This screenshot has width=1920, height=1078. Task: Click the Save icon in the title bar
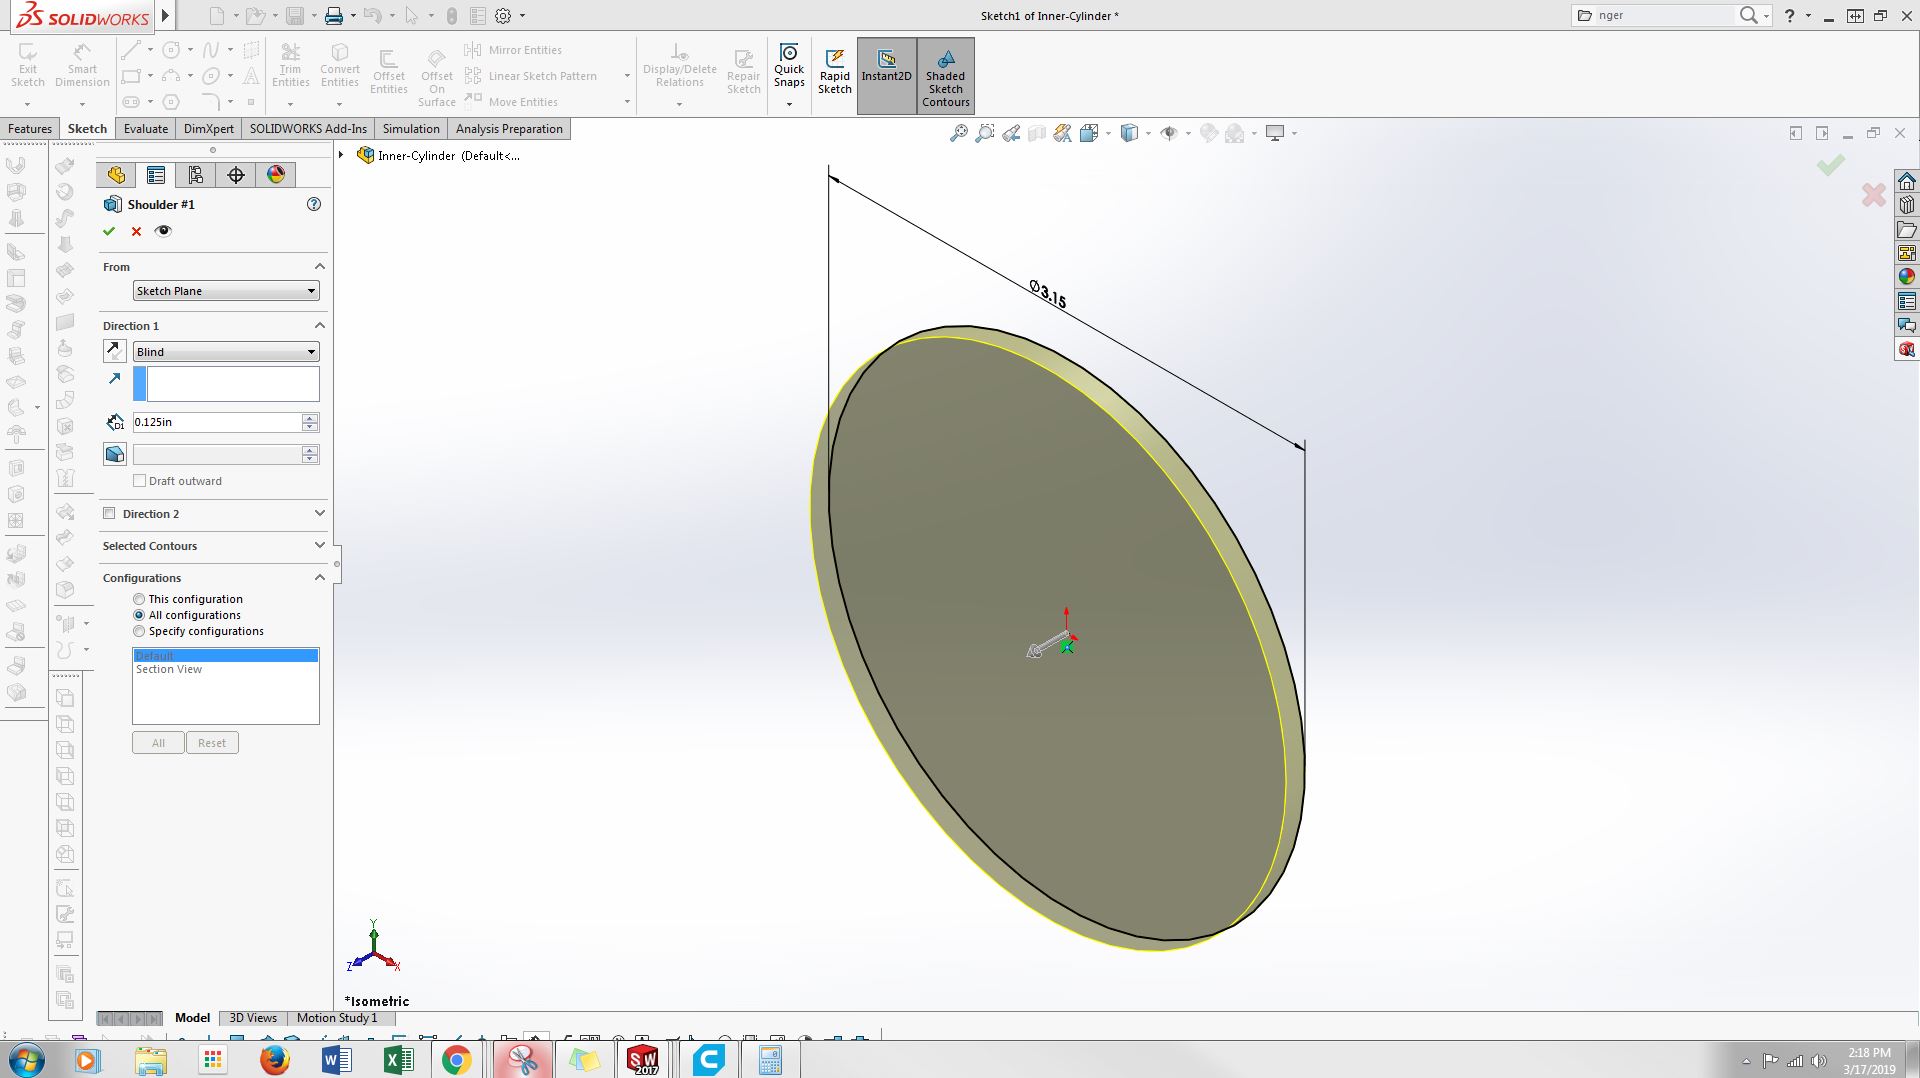pyautogui.click(x=294, y=16)
